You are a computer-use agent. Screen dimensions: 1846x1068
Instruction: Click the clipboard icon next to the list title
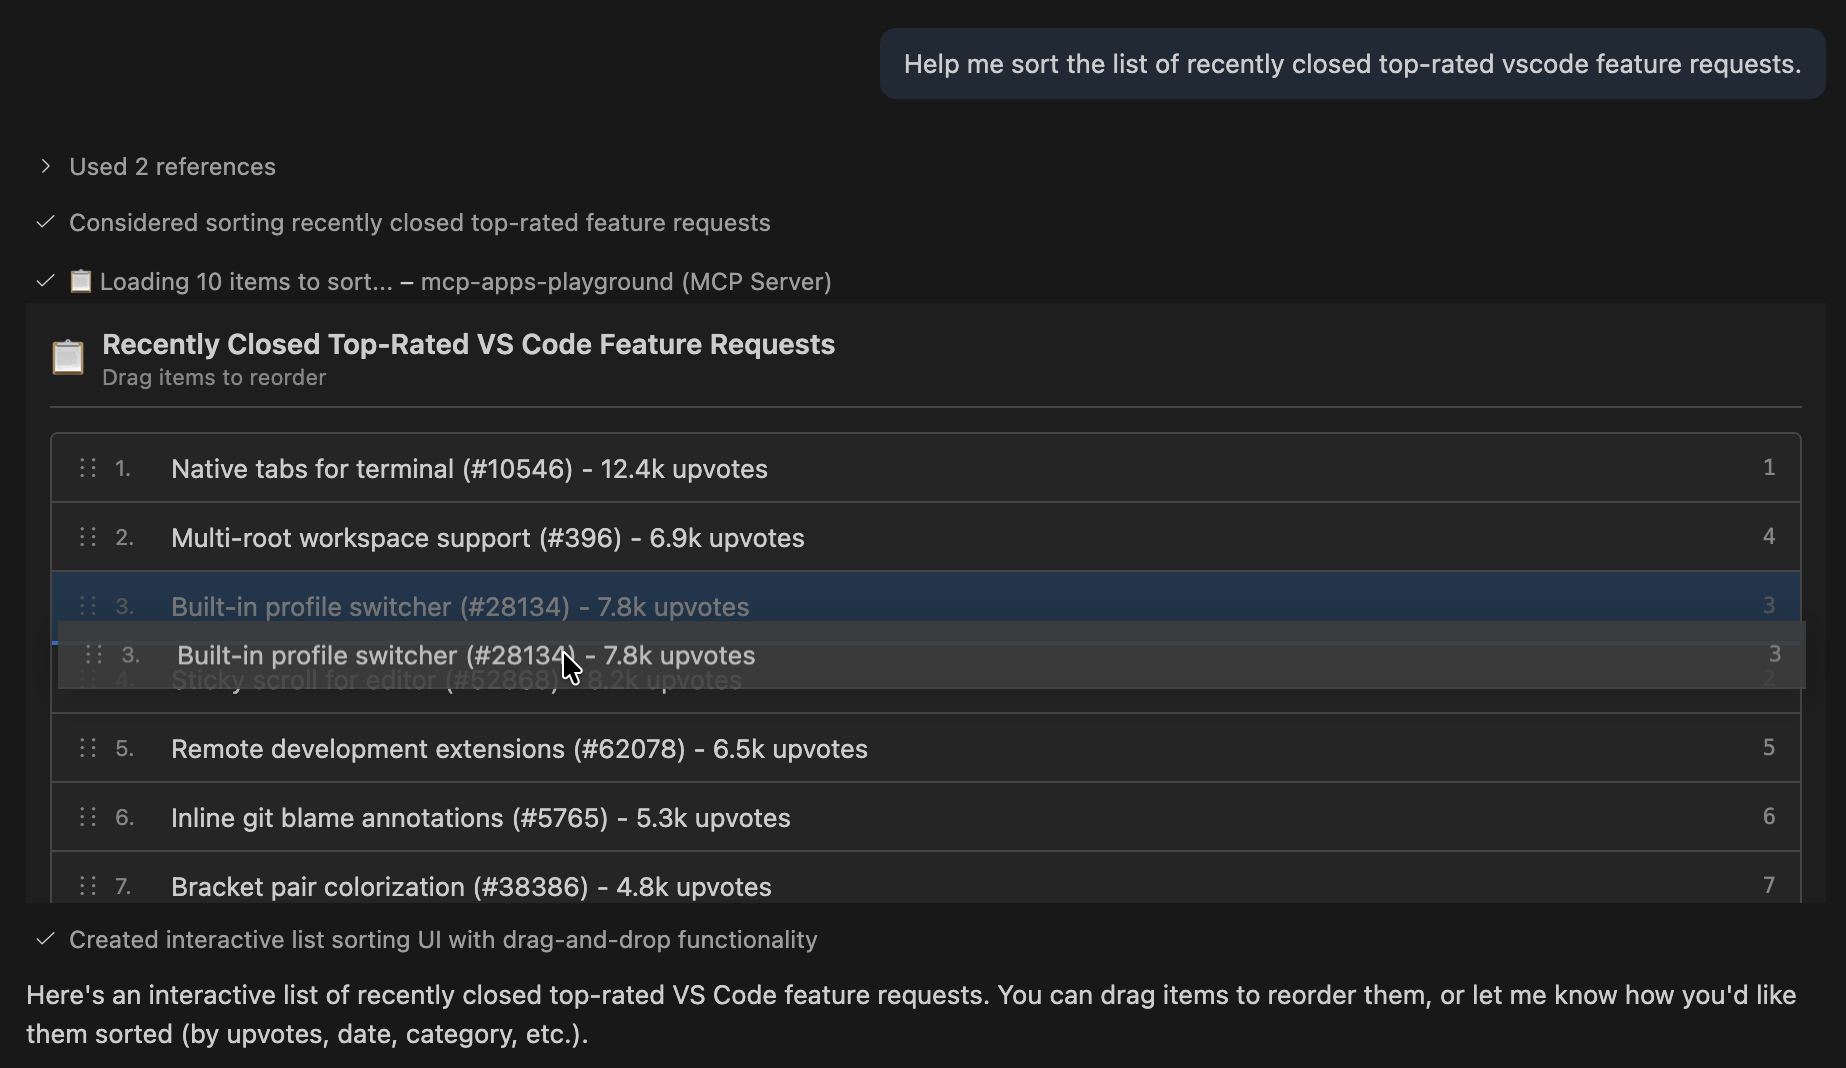[x=67, y=356]
